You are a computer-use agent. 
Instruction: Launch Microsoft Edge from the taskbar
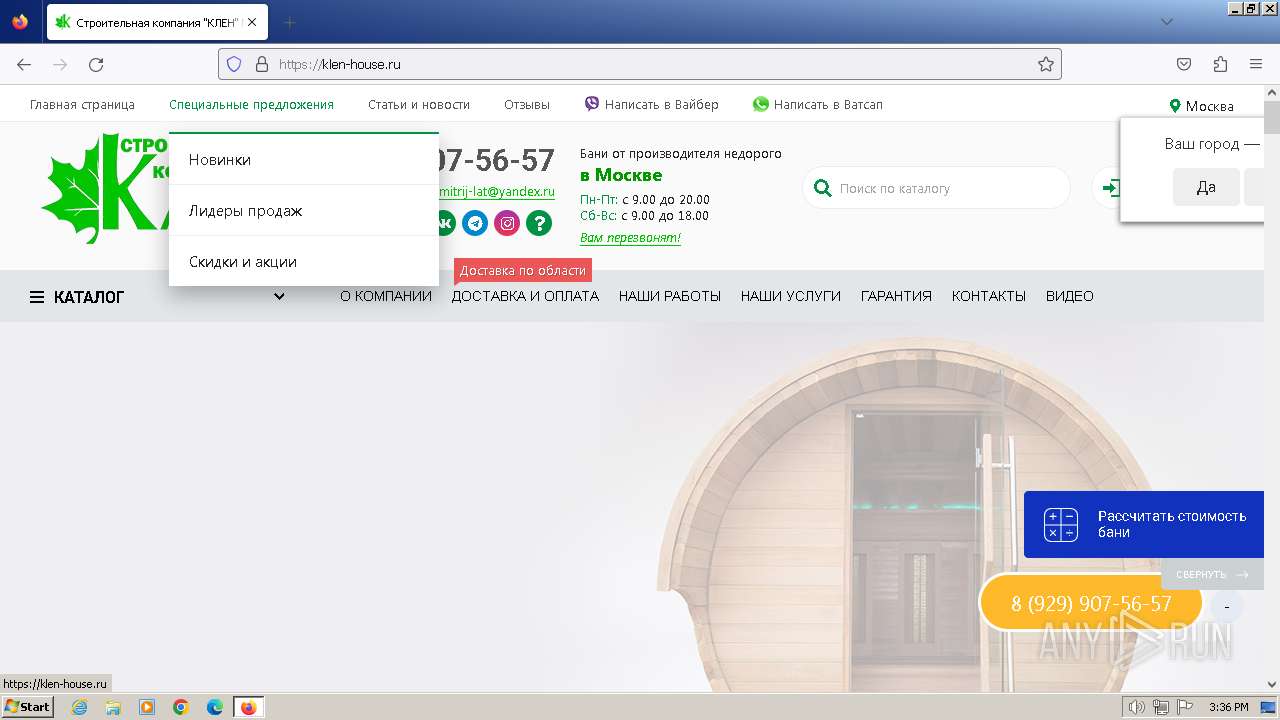215,707
